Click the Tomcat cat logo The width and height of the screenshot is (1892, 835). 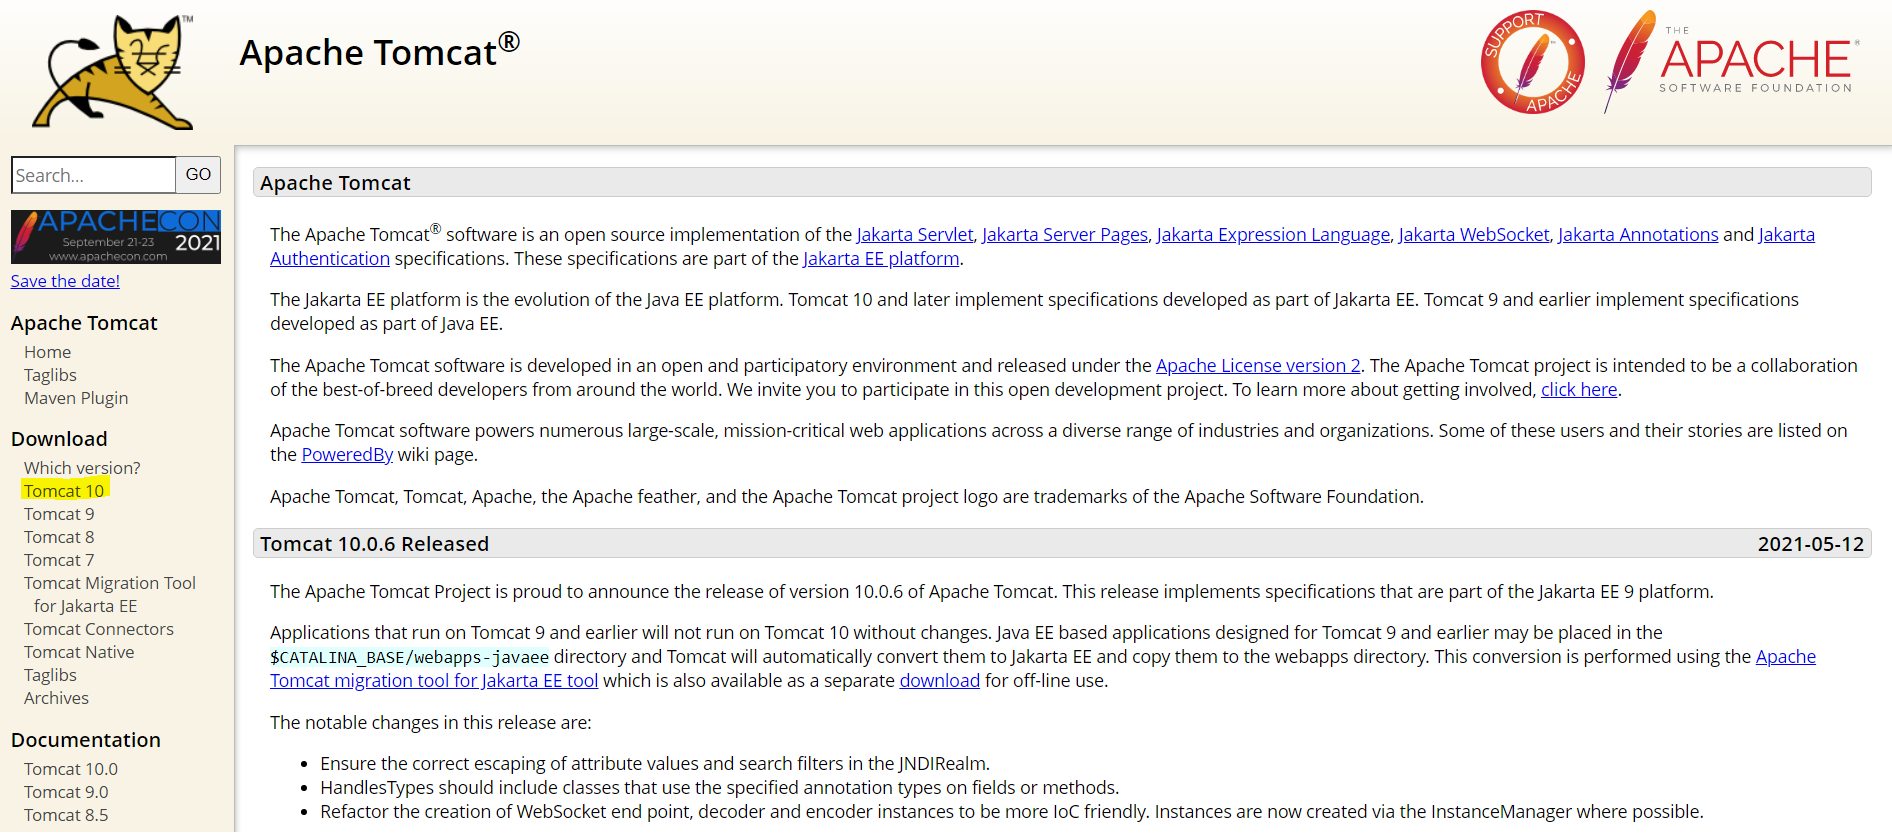click(113, 72)
